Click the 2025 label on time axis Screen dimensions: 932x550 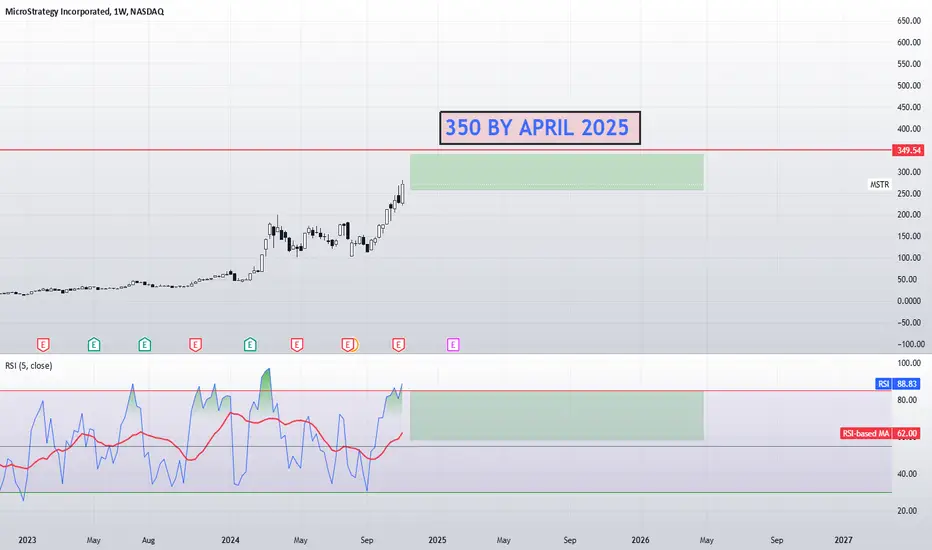[x=437, y=540]
